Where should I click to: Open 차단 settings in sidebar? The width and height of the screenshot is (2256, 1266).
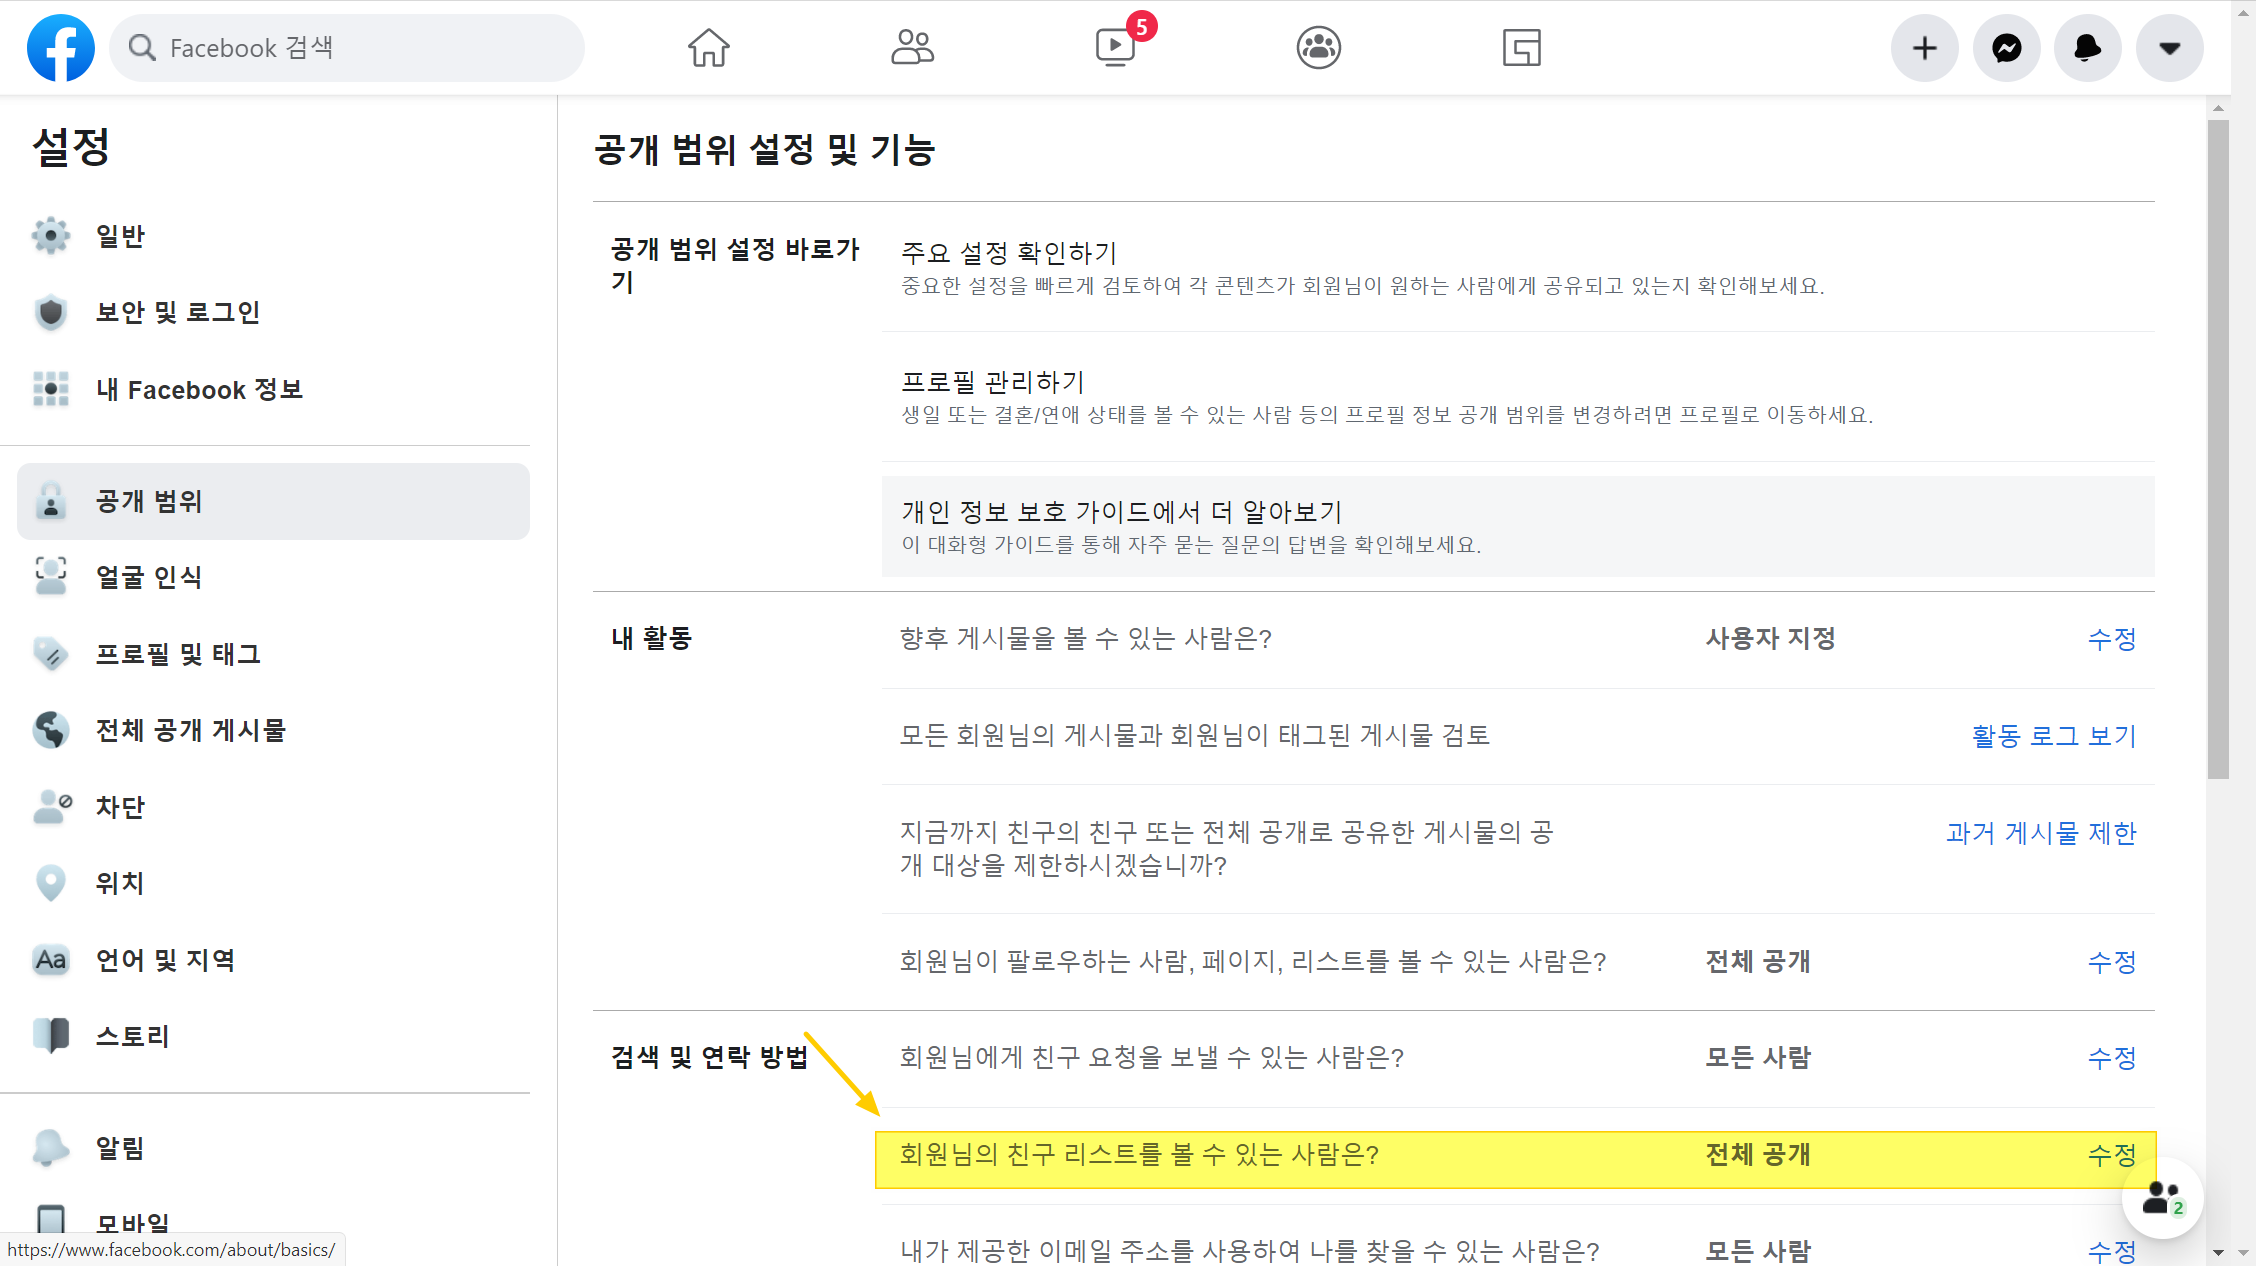(x=120, y=807)
